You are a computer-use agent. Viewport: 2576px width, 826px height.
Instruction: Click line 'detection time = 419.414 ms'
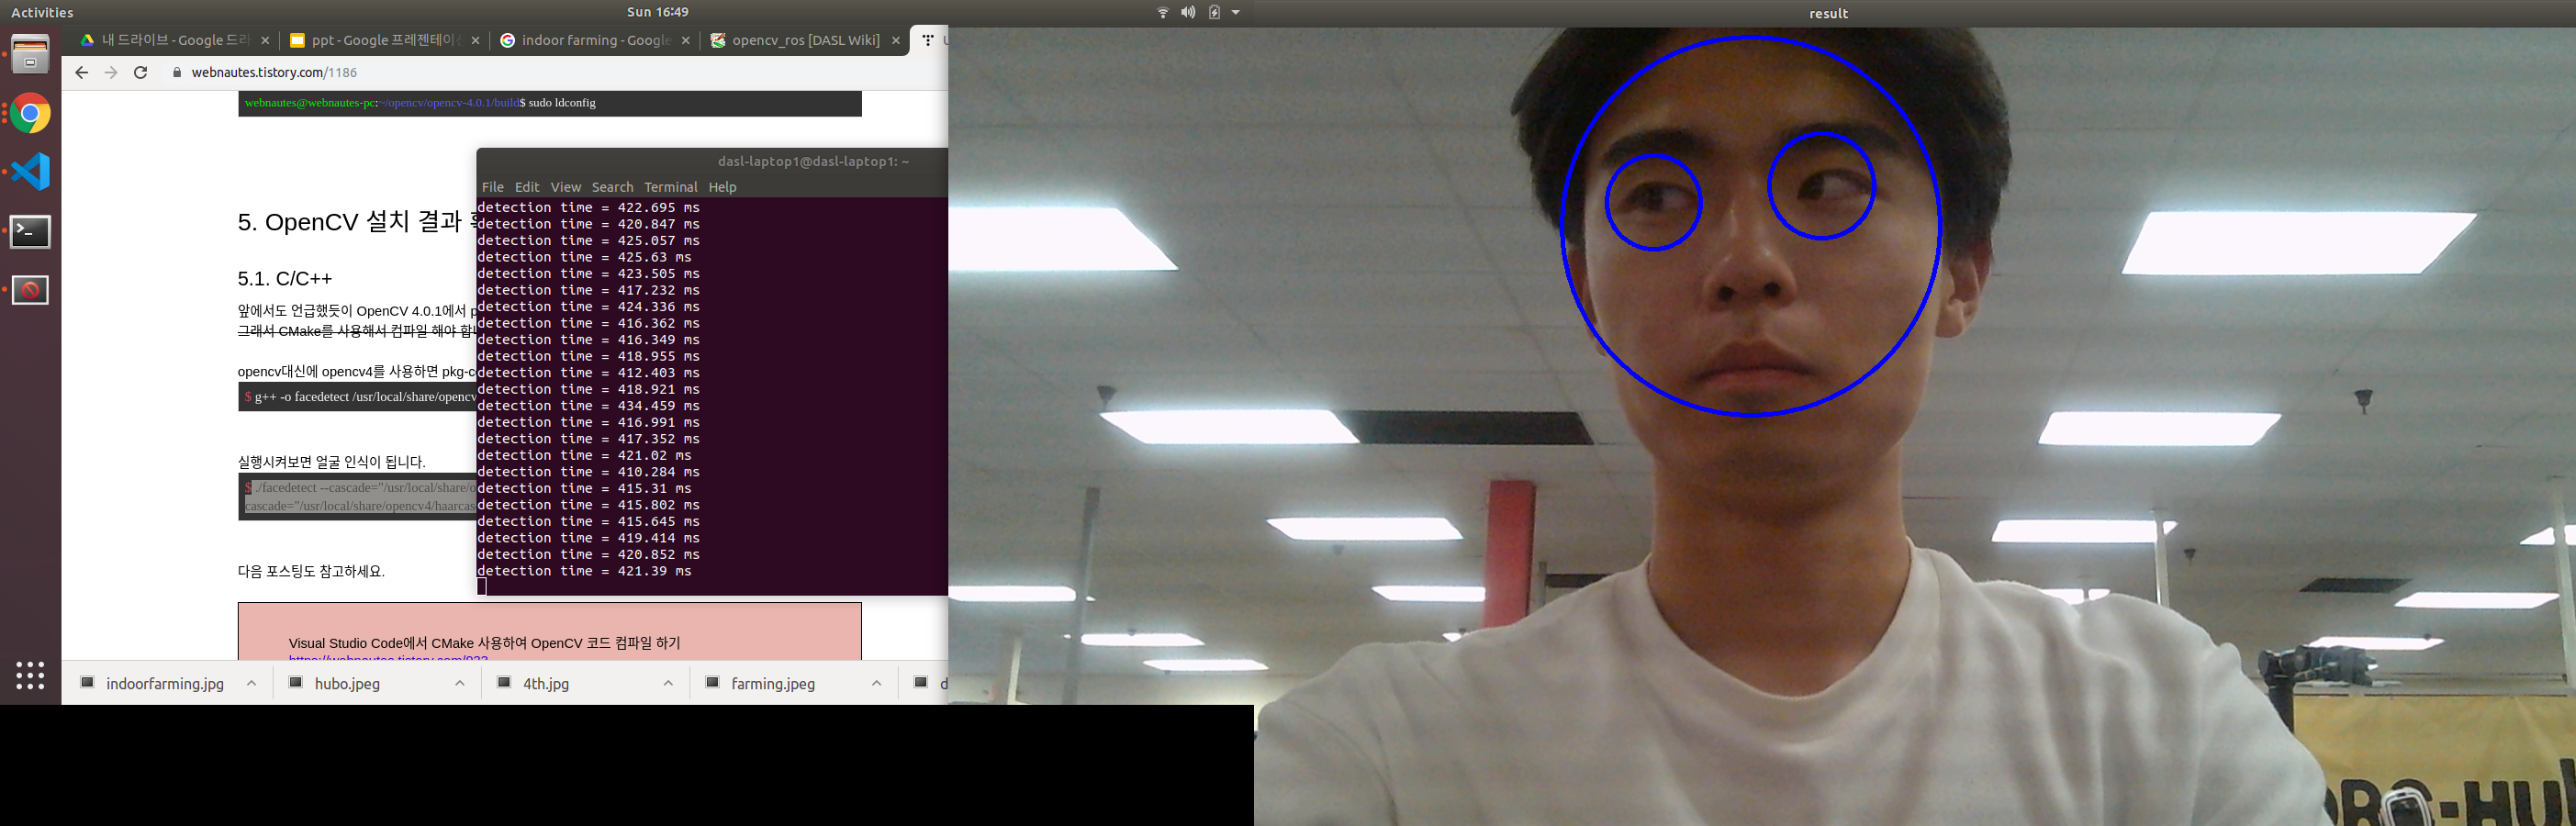coord(588,538)
